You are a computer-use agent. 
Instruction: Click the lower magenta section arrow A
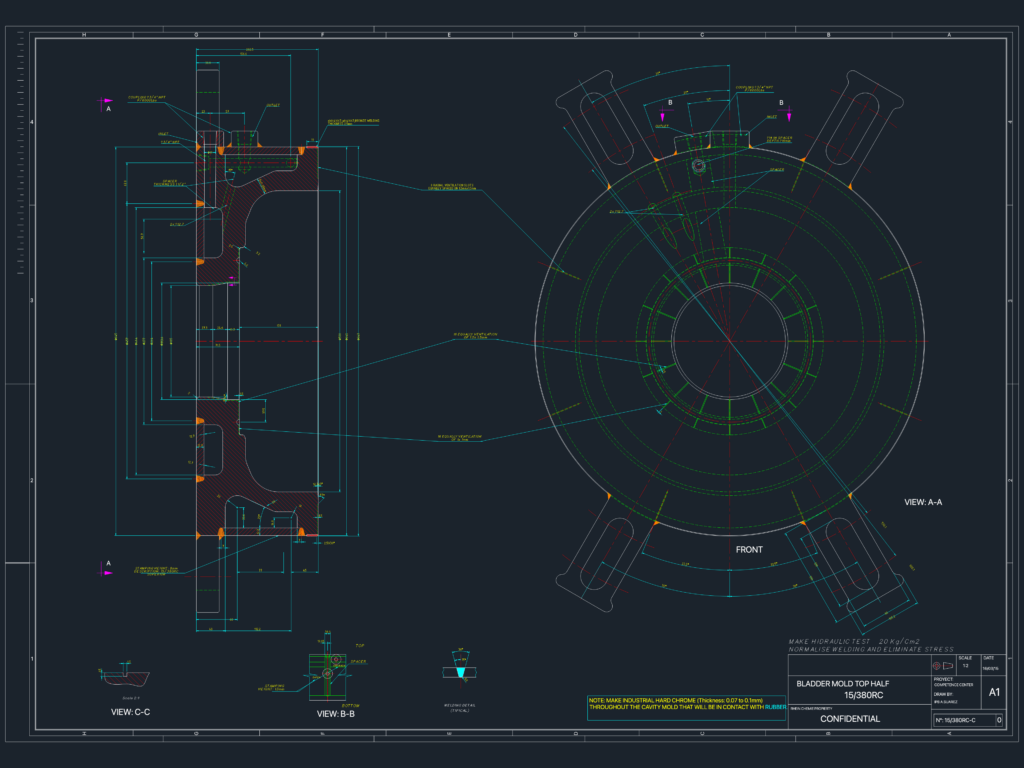(106, 573)
